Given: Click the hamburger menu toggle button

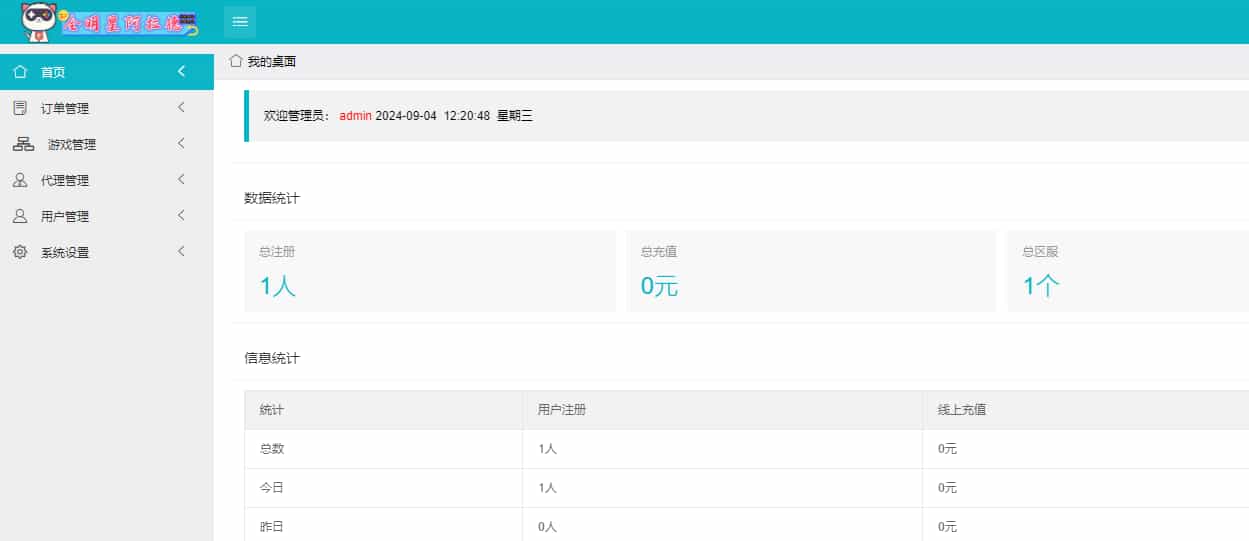Looking at the screenshot, I should tap(240, 22).
